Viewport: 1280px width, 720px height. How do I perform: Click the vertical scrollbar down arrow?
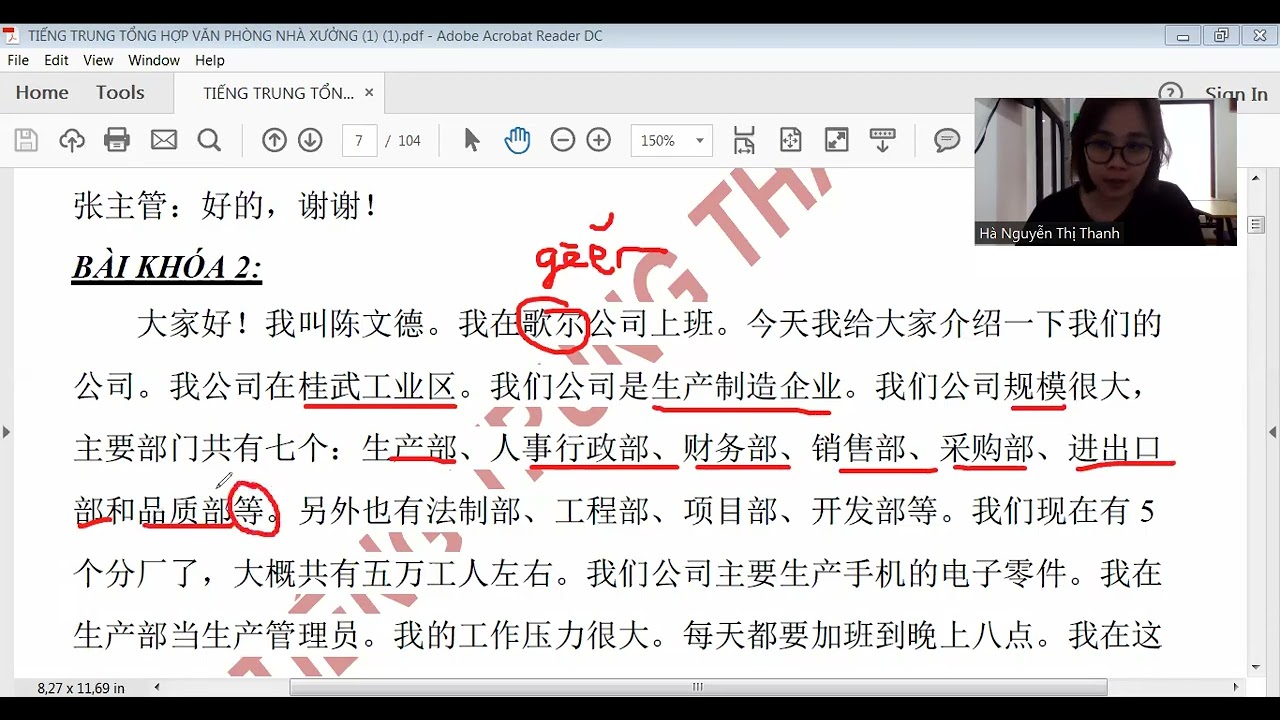[x=1257, y=667]
